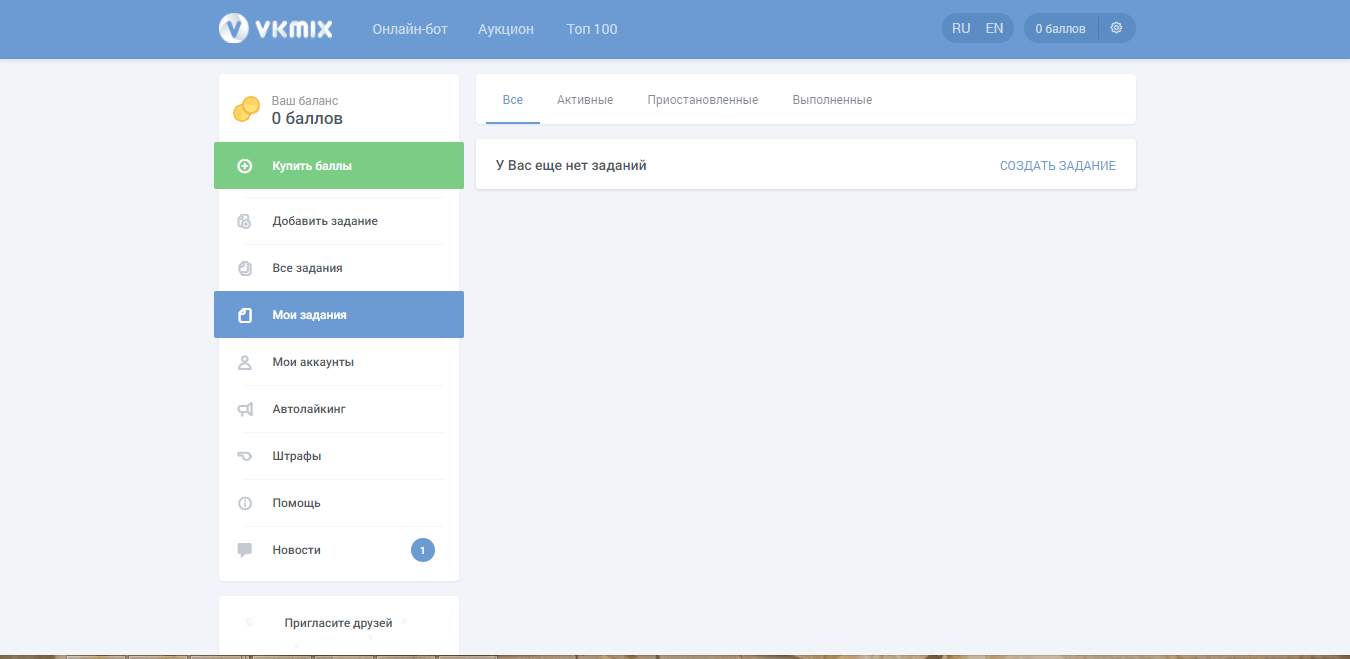
Task: Click the VKMIX logo
Action: [x=276, y=28]
